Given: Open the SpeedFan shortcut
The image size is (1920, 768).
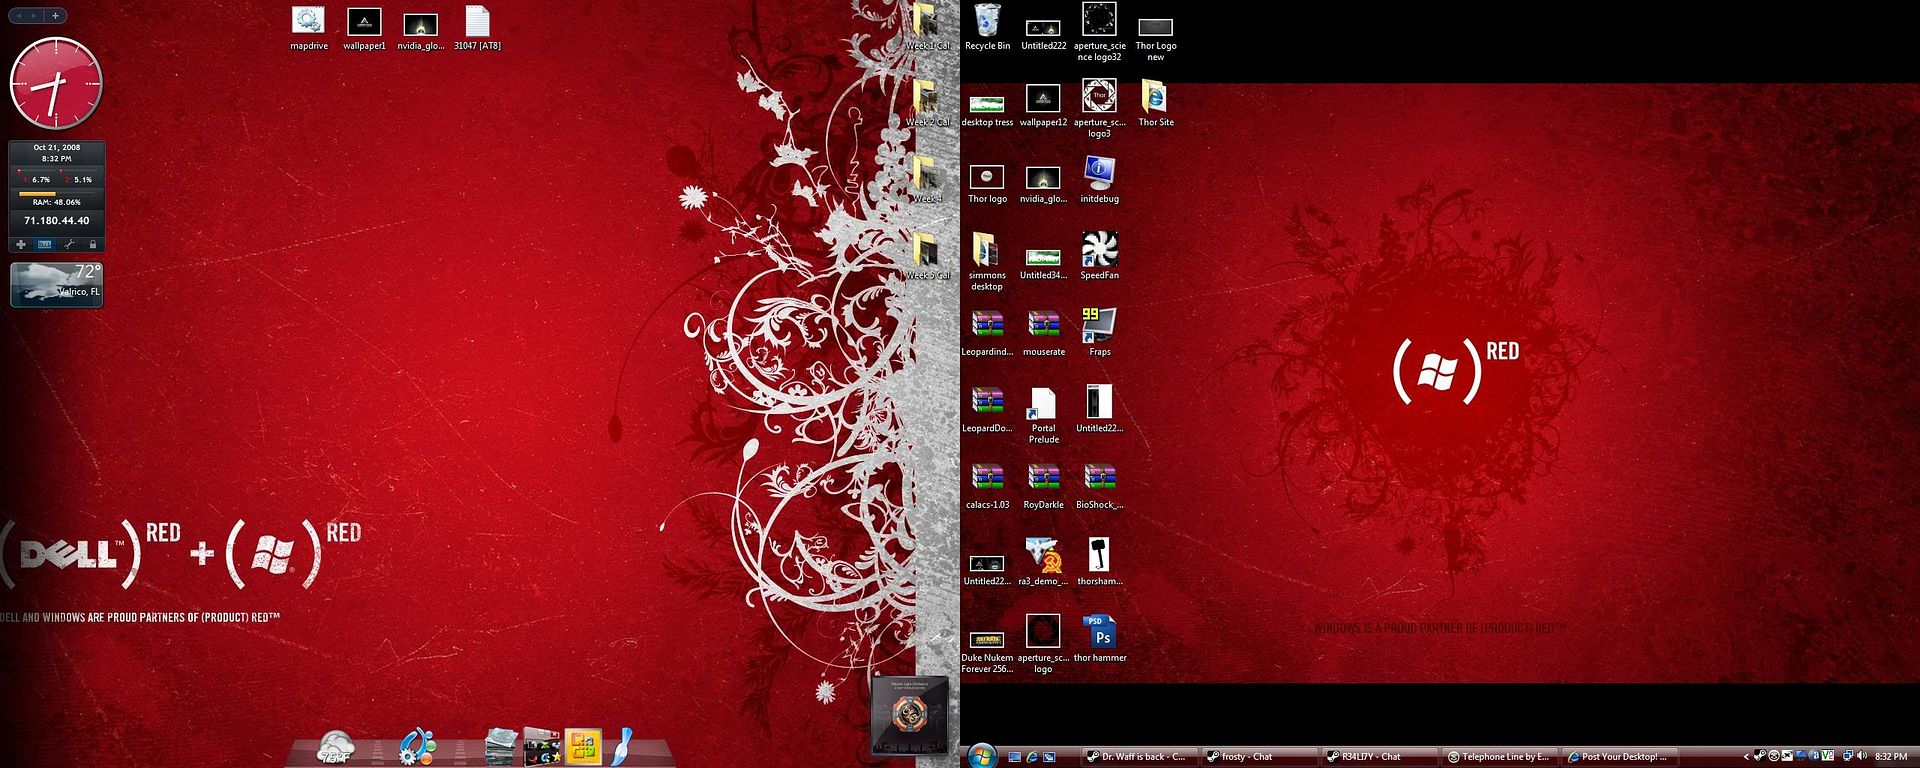Looking at the screenshot, I should [1099, 256].
